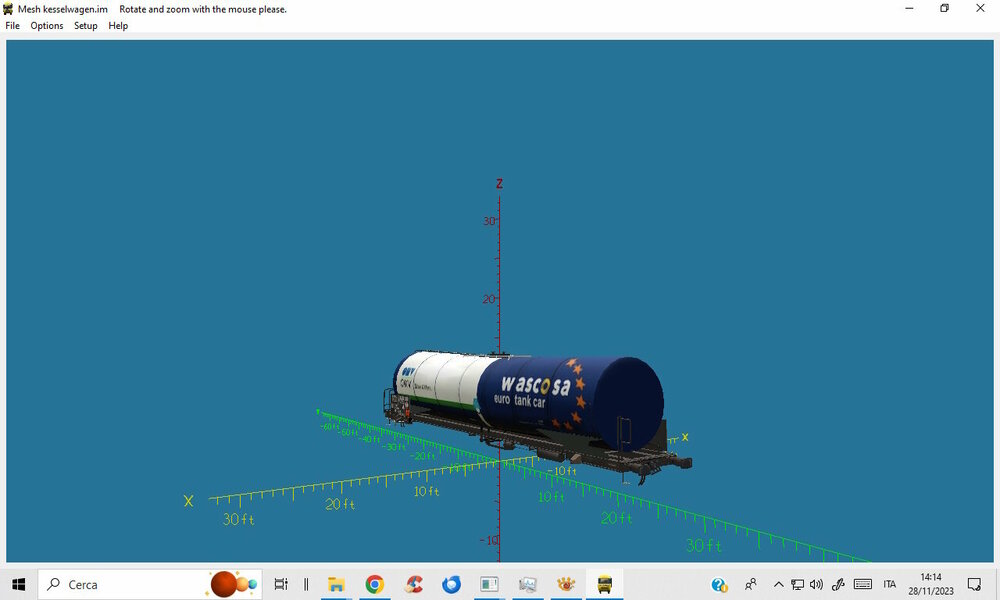This screenshot has width=1000, height=600.
Task: Open the blue Thunderbird icon in the taskbar
Action: (x=452, y=584)
